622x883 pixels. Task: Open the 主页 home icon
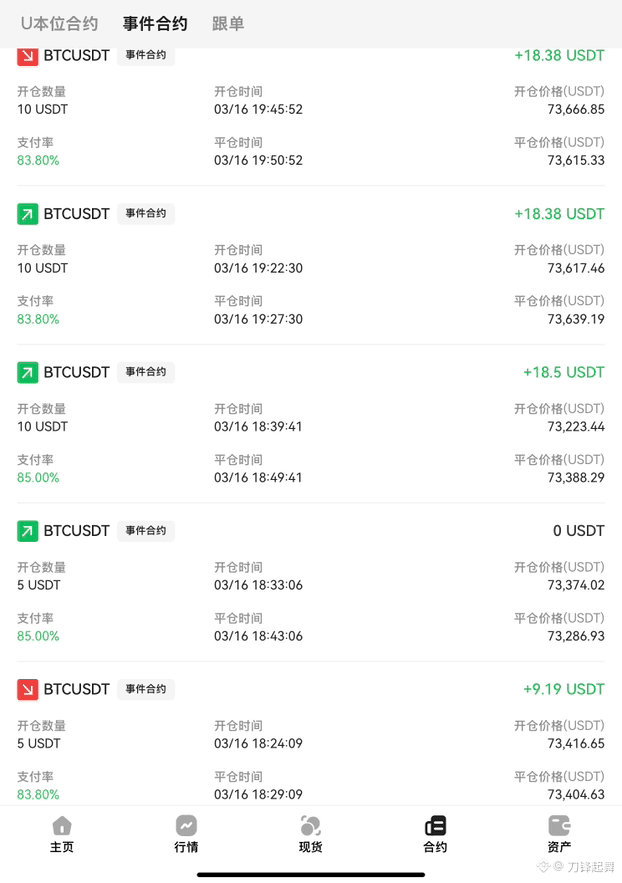click(62, 834)
